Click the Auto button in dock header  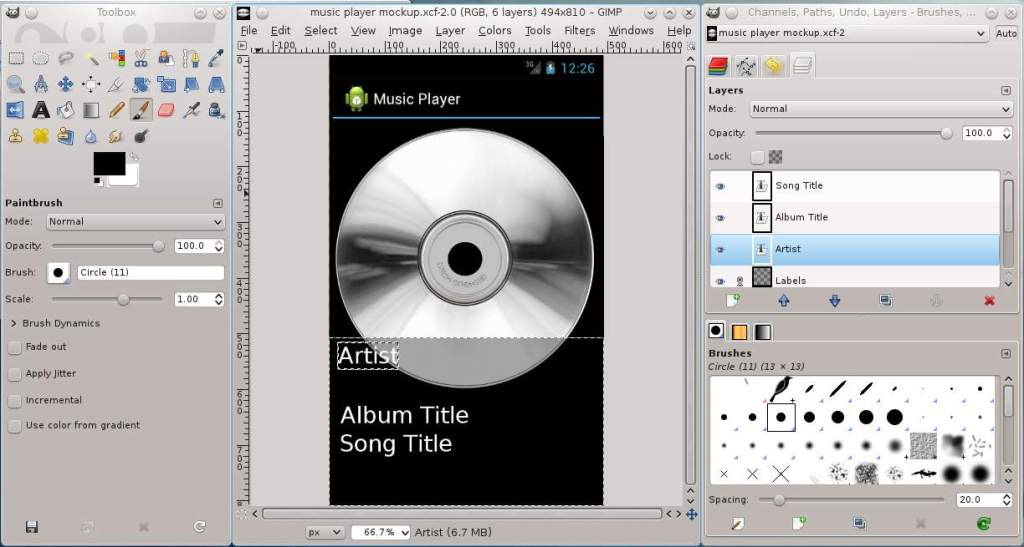[1007, 33]
